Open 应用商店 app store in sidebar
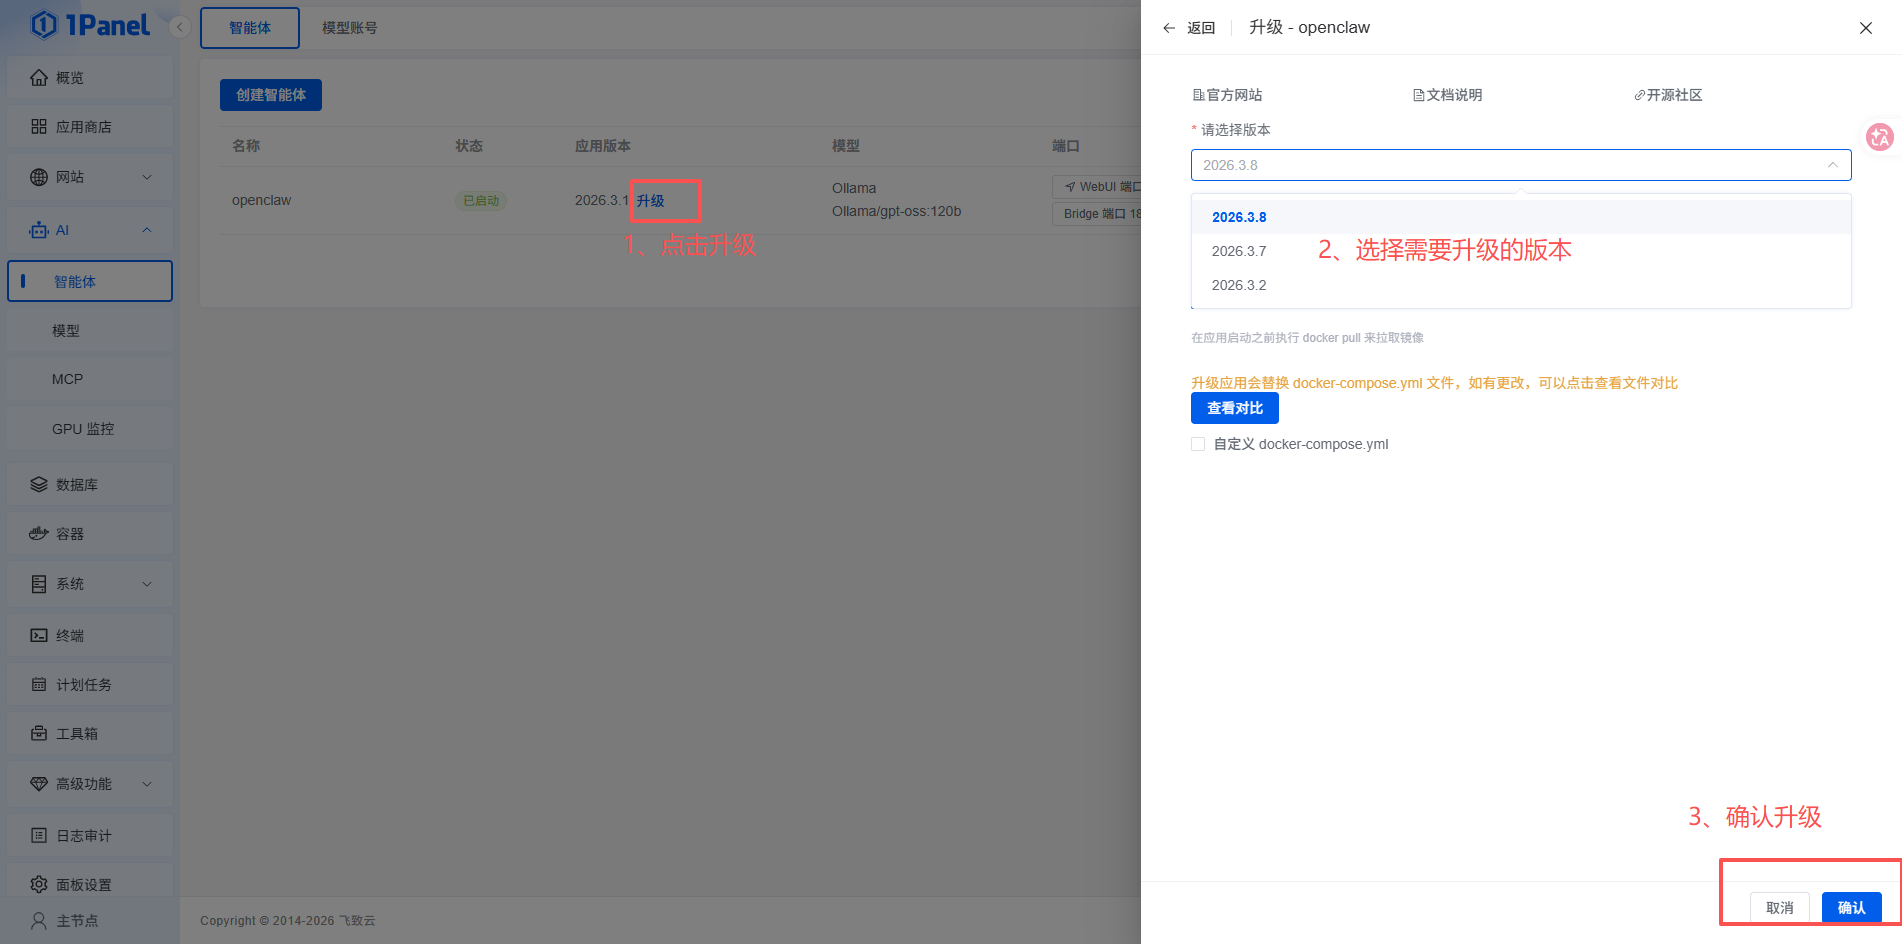1902x944 pixels. point(83,127)
